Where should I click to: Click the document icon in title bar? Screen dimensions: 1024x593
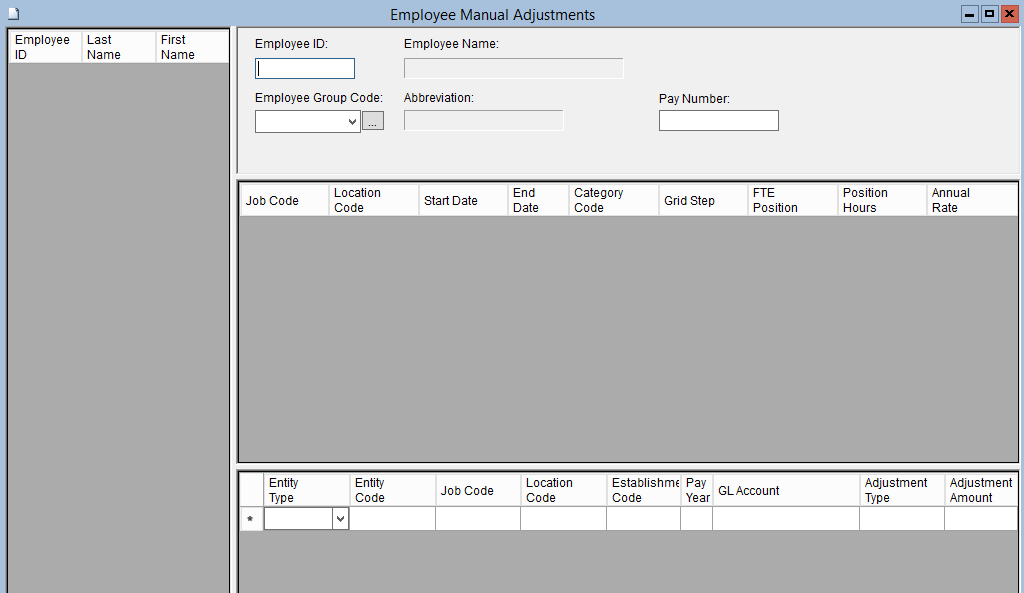click(x=13, y=14)
